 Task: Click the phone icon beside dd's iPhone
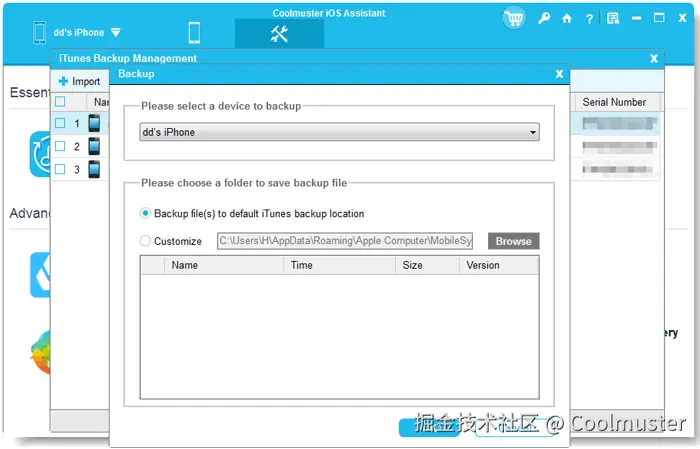pyautogui.click(x=40, y=33)
